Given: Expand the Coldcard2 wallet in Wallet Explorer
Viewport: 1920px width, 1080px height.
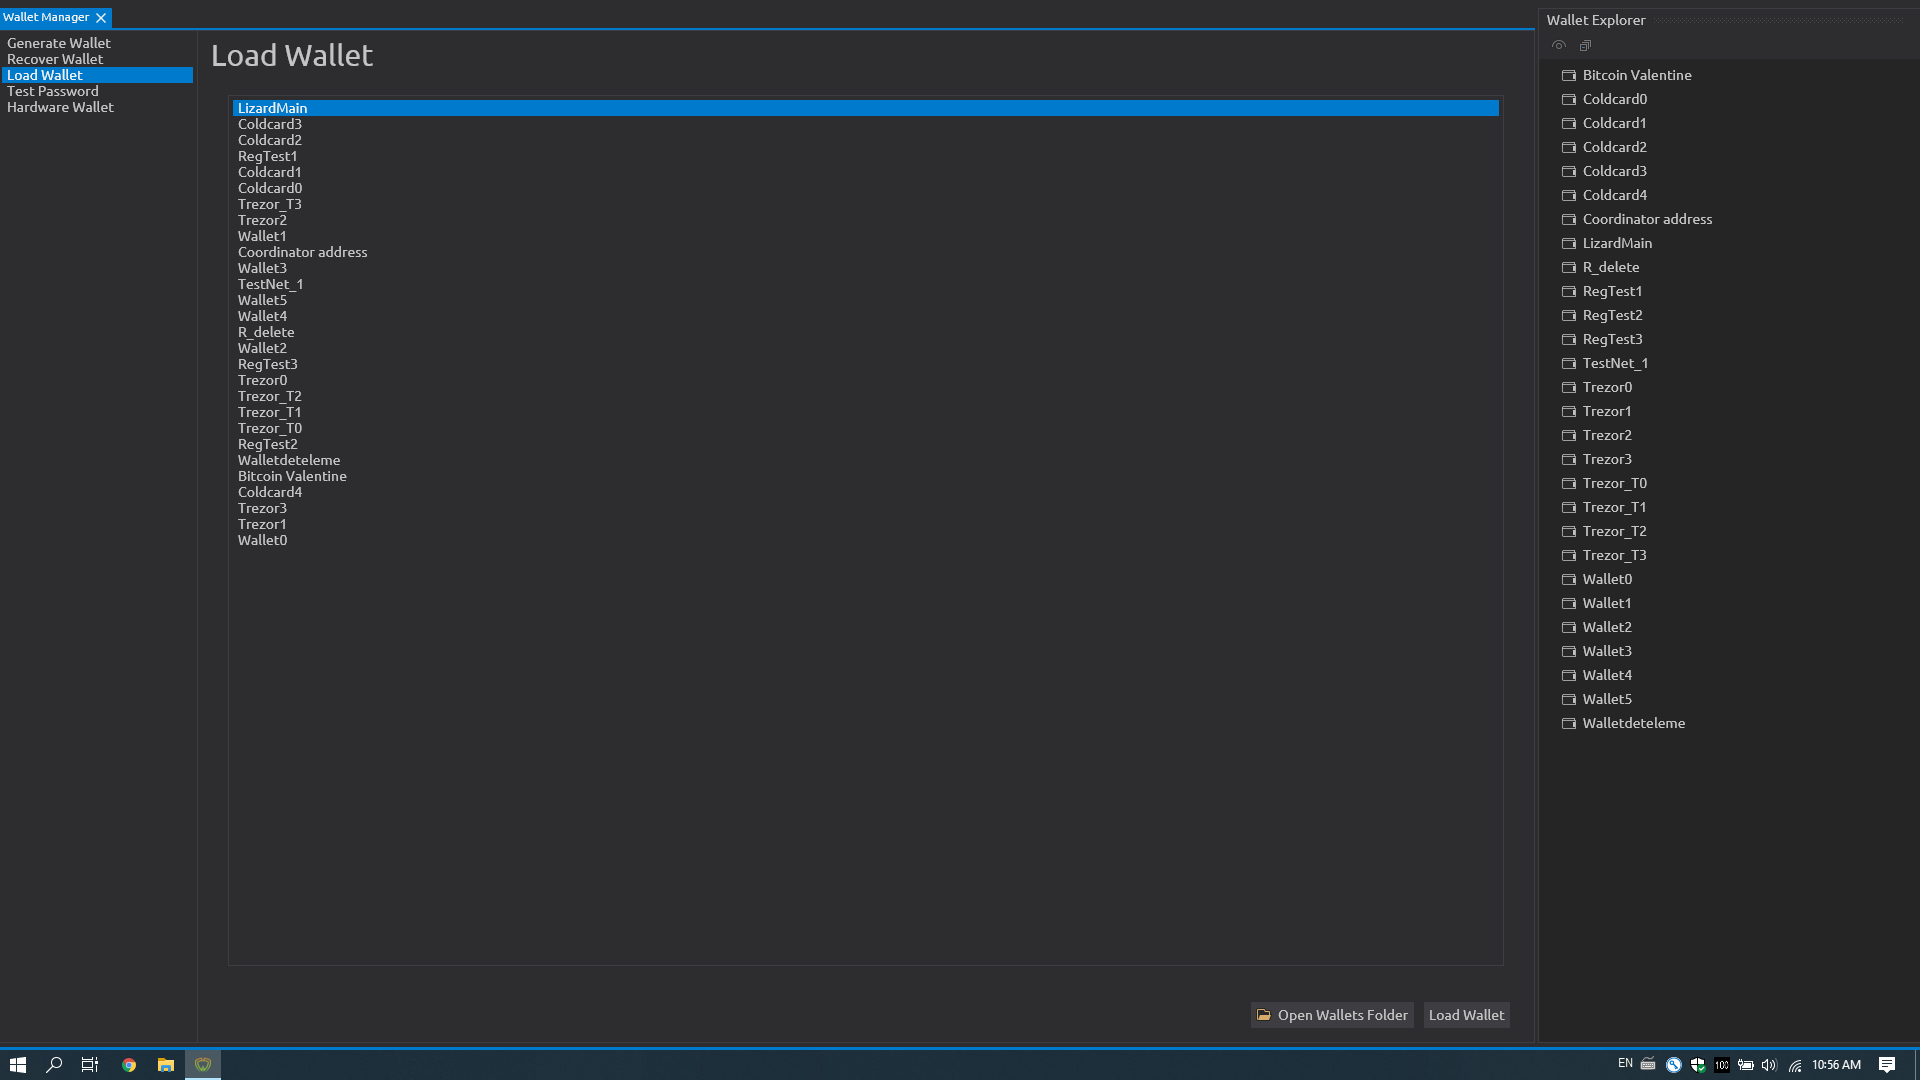Looking at the screenshot, I should [1614, 147].
